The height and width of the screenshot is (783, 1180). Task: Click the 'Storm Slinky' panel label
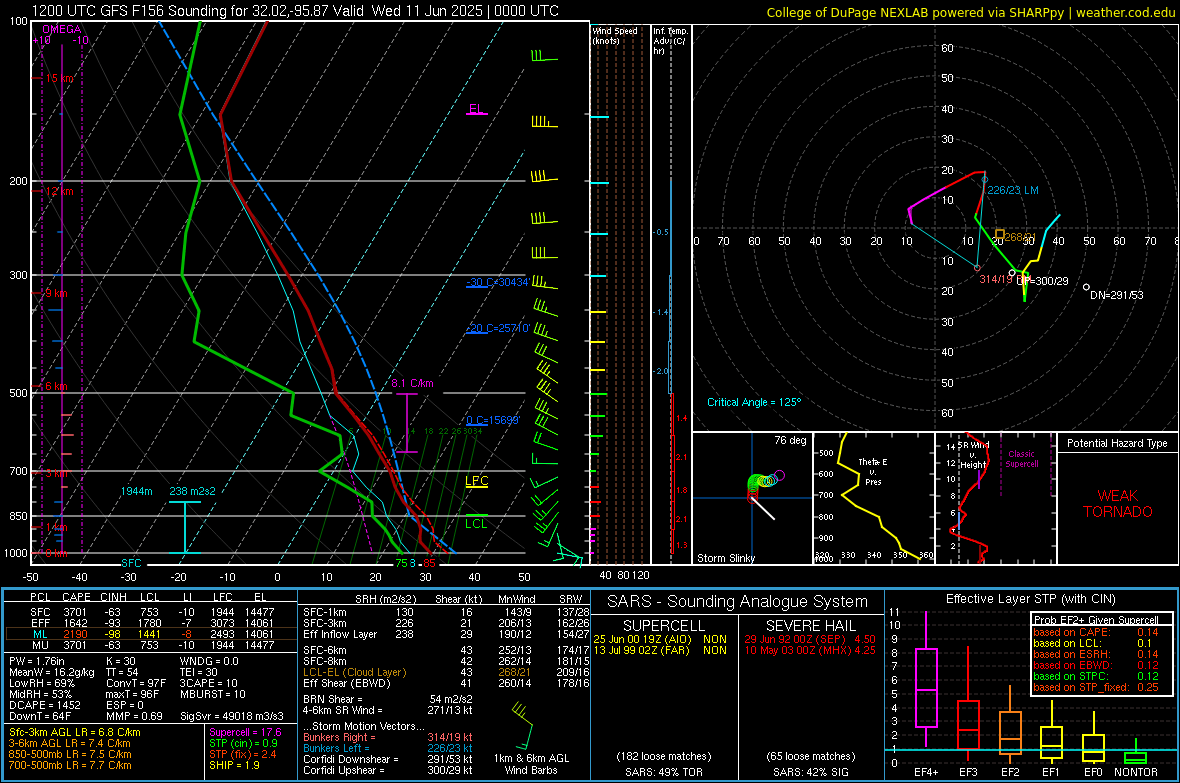click(x=725, y=558)
